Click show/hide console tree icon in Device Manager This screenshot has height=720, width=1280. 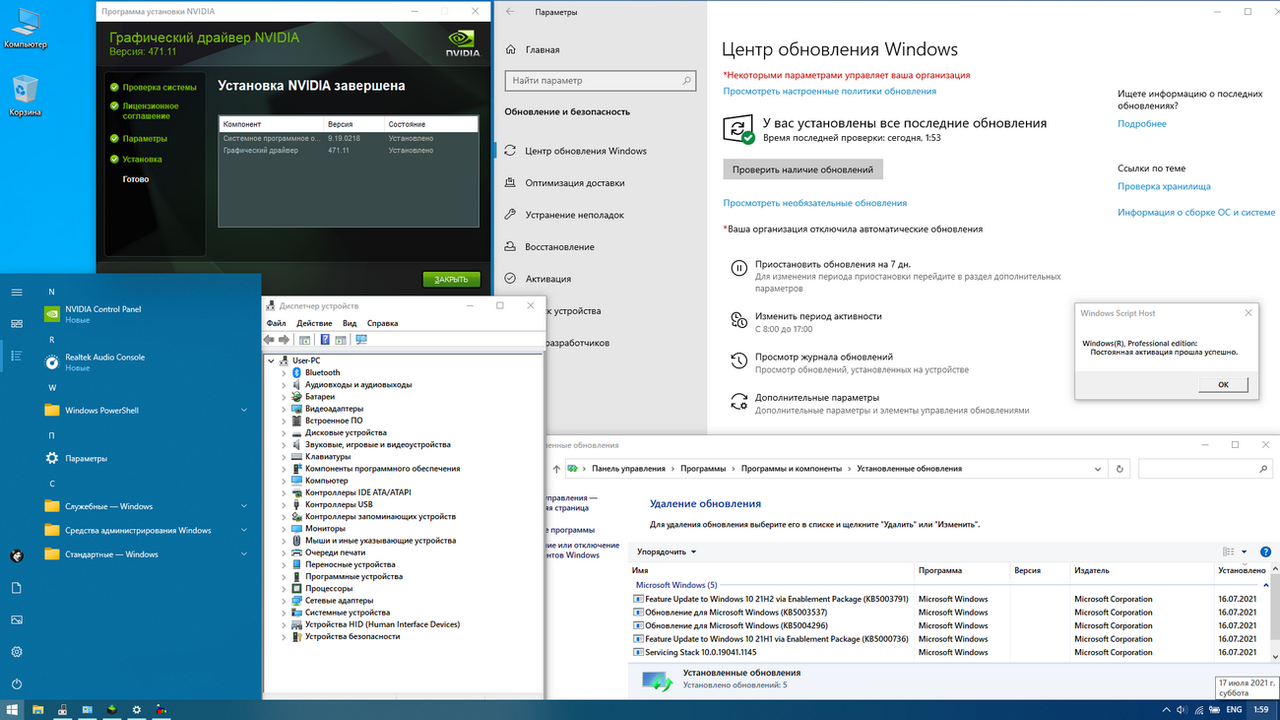305,340
